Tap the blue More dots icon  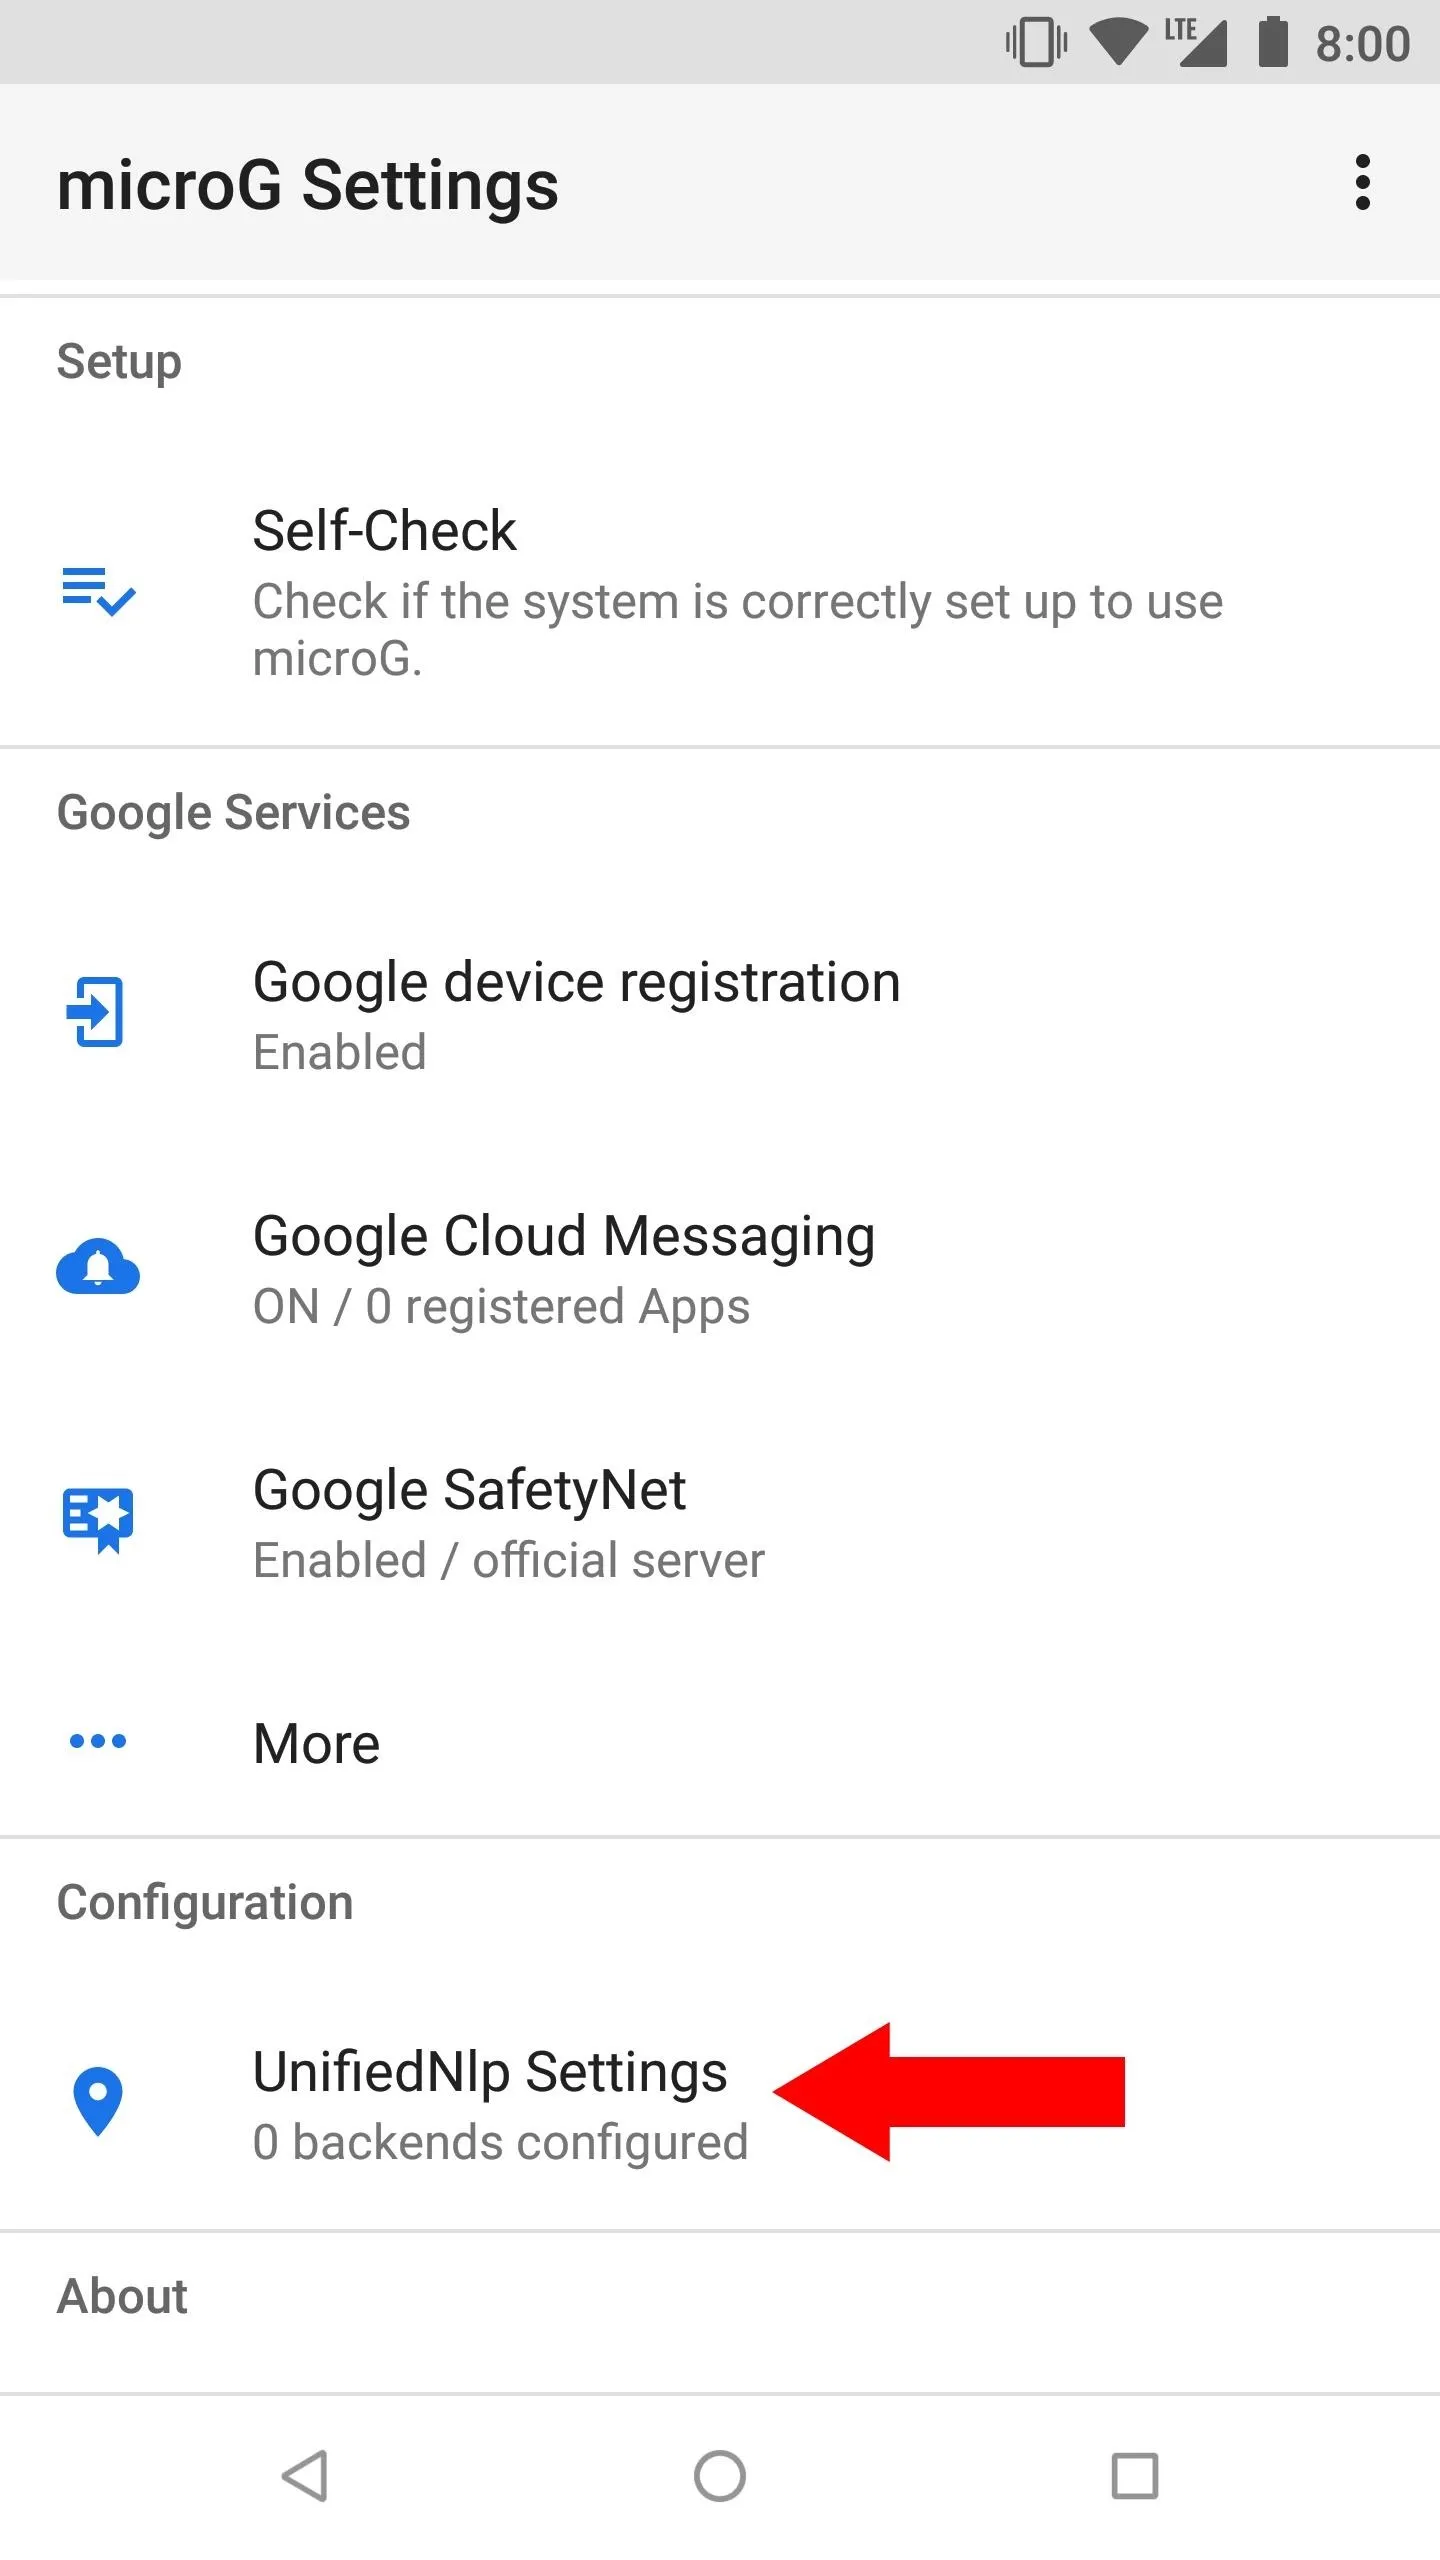click(98, 1742)
